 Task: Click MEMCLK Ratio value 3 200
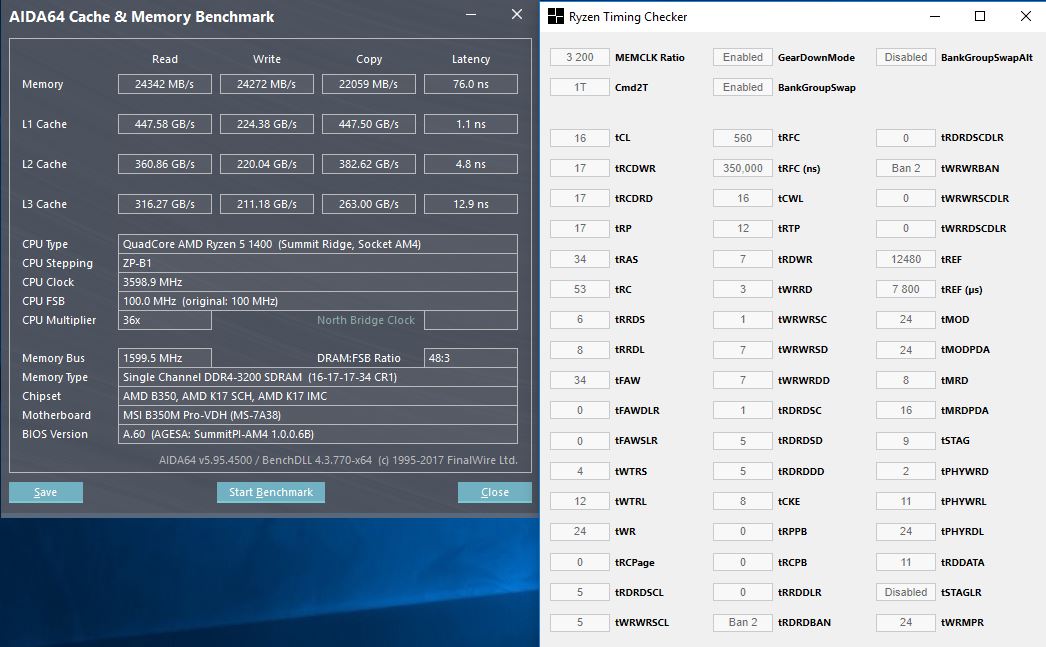(x=580, y=57)
